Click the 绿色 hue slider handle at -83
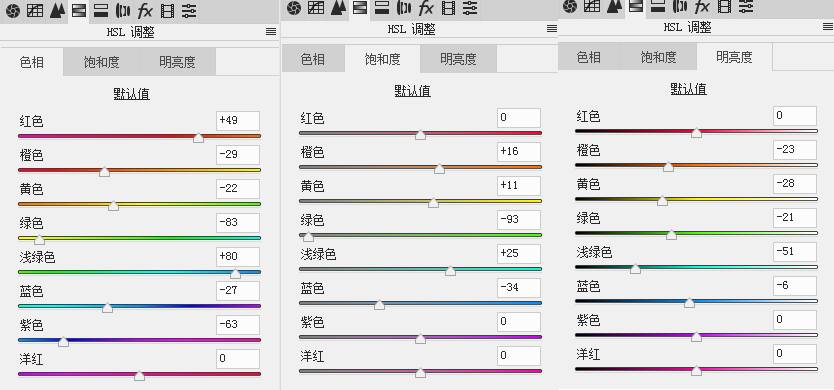 coord(39,240)
